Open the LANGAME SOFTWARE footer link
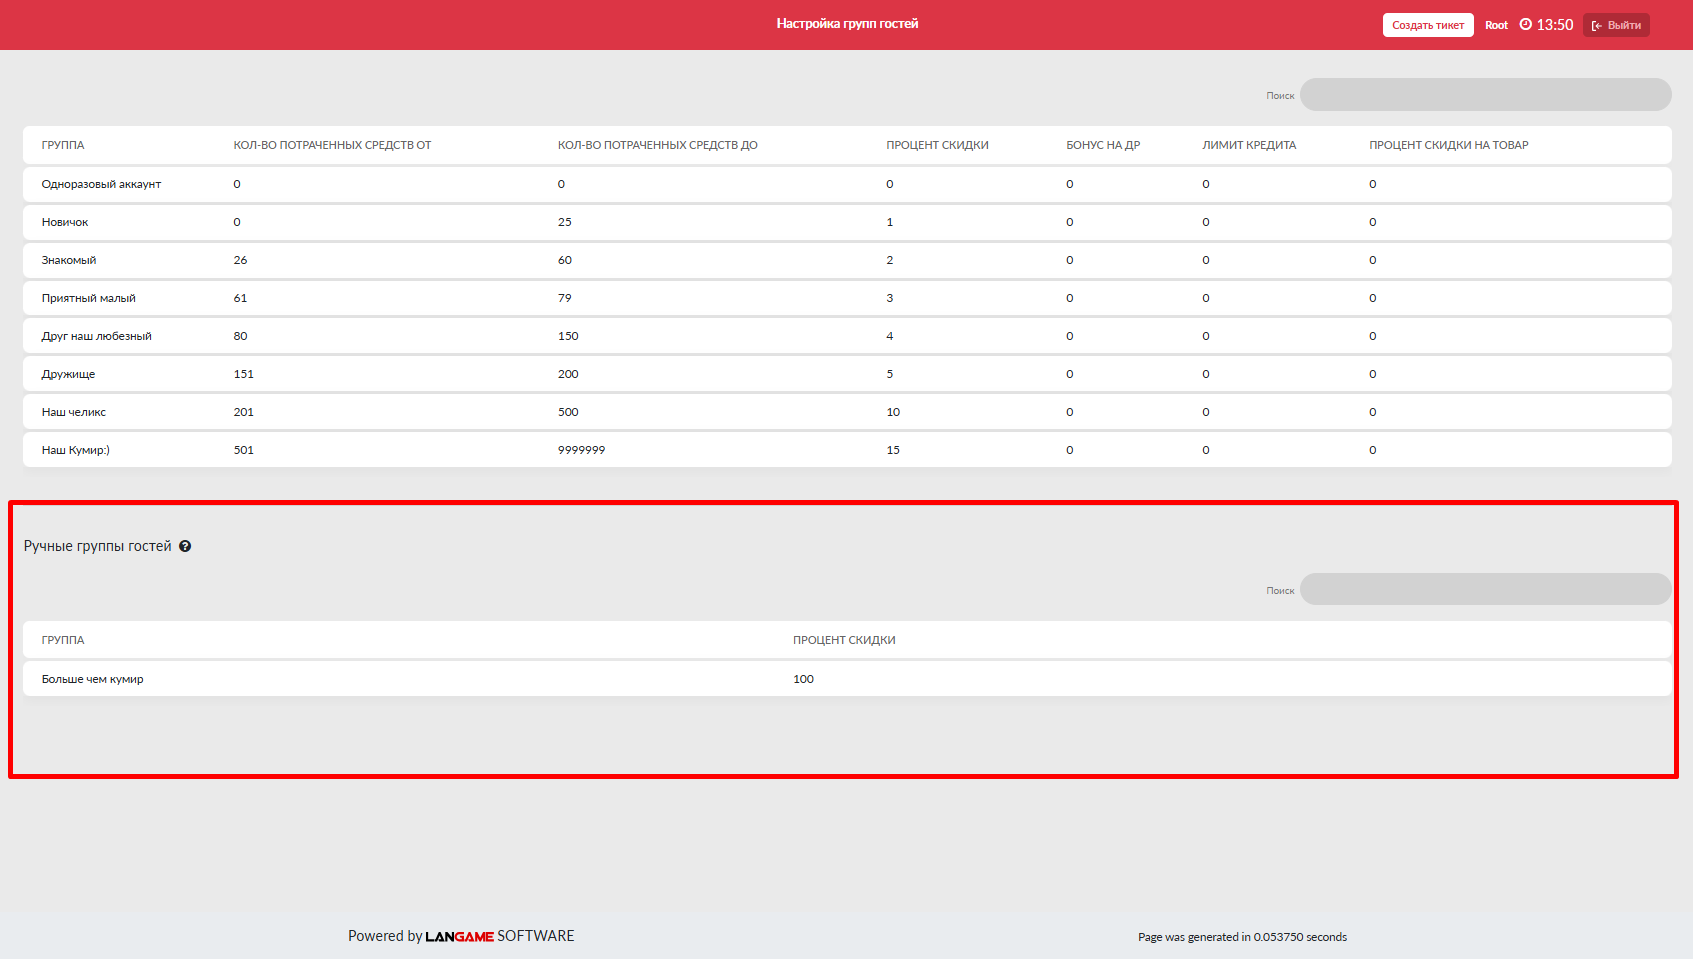This screenshot has width=1693, height=959. pyautogui.click(x=500, y=936)
